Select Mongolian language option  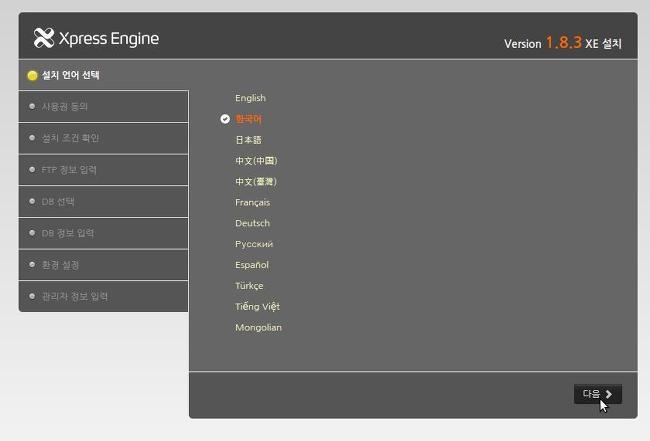point(258,327)
